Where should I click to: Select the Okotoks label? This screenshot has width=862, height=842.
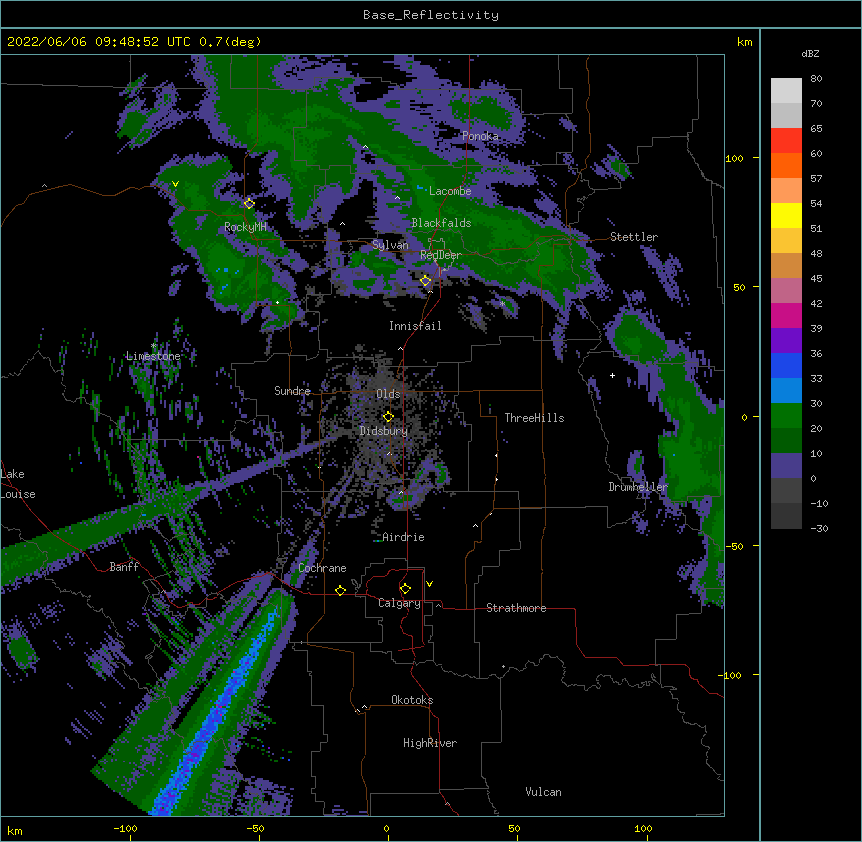coord(412,700)
